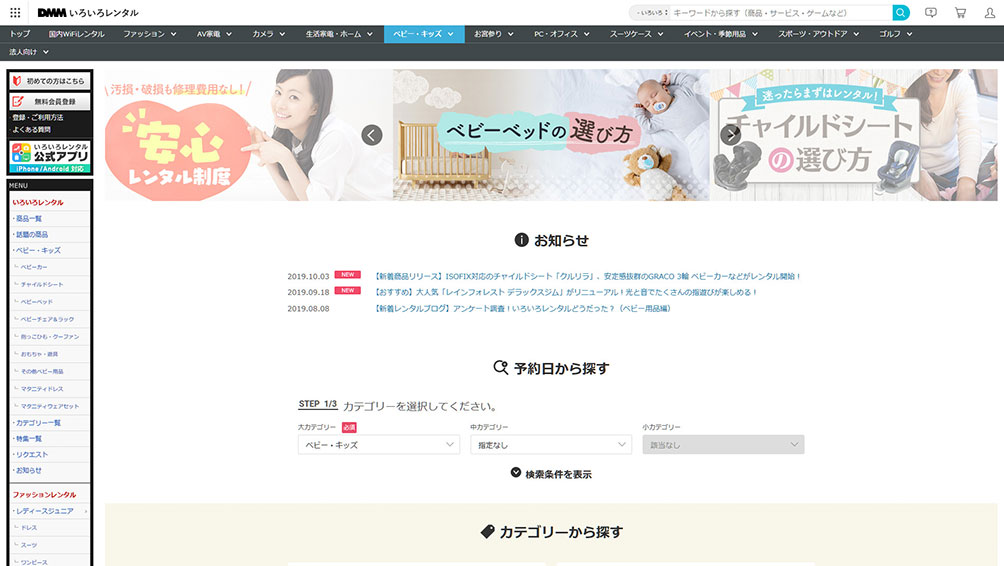Open the チャイルドシートの選び方 banner

(854, 135)
